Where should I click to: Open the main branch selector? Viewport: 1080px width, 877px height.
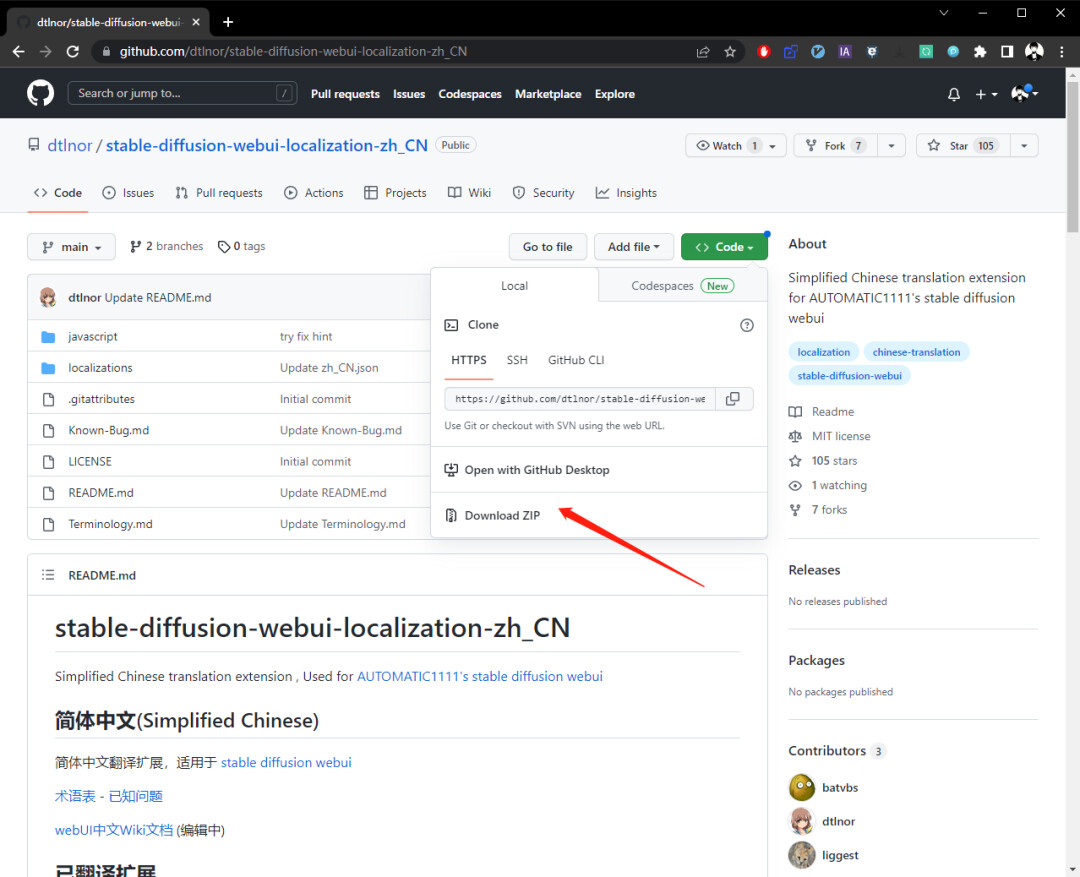[x=72, y=247]
